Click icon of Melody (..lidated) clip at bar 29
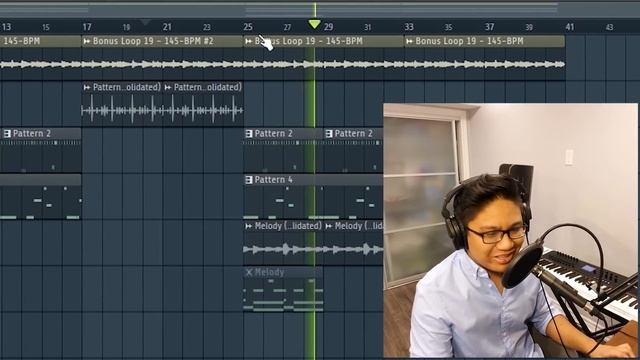The height and width of the screenshot is (360, 640). (x=329, y=226)
